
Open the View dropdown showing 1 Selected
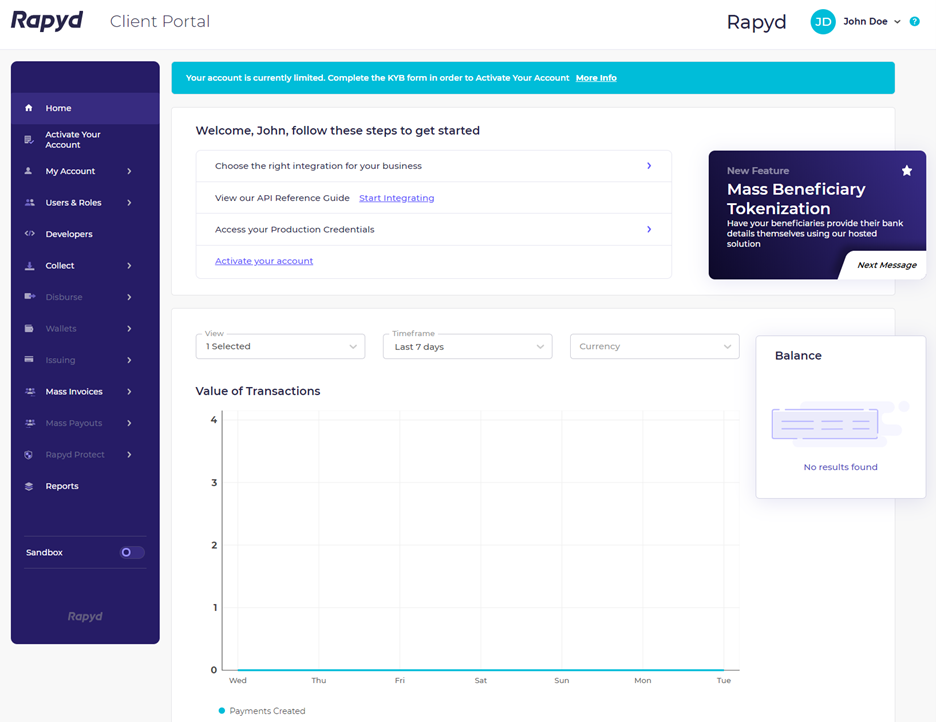pos(280,346)
